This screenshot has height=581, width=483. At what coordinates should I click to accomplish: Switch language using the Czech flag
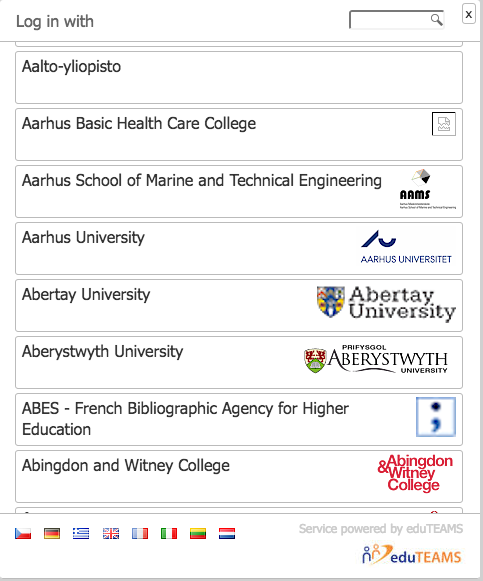pos(23,534)
